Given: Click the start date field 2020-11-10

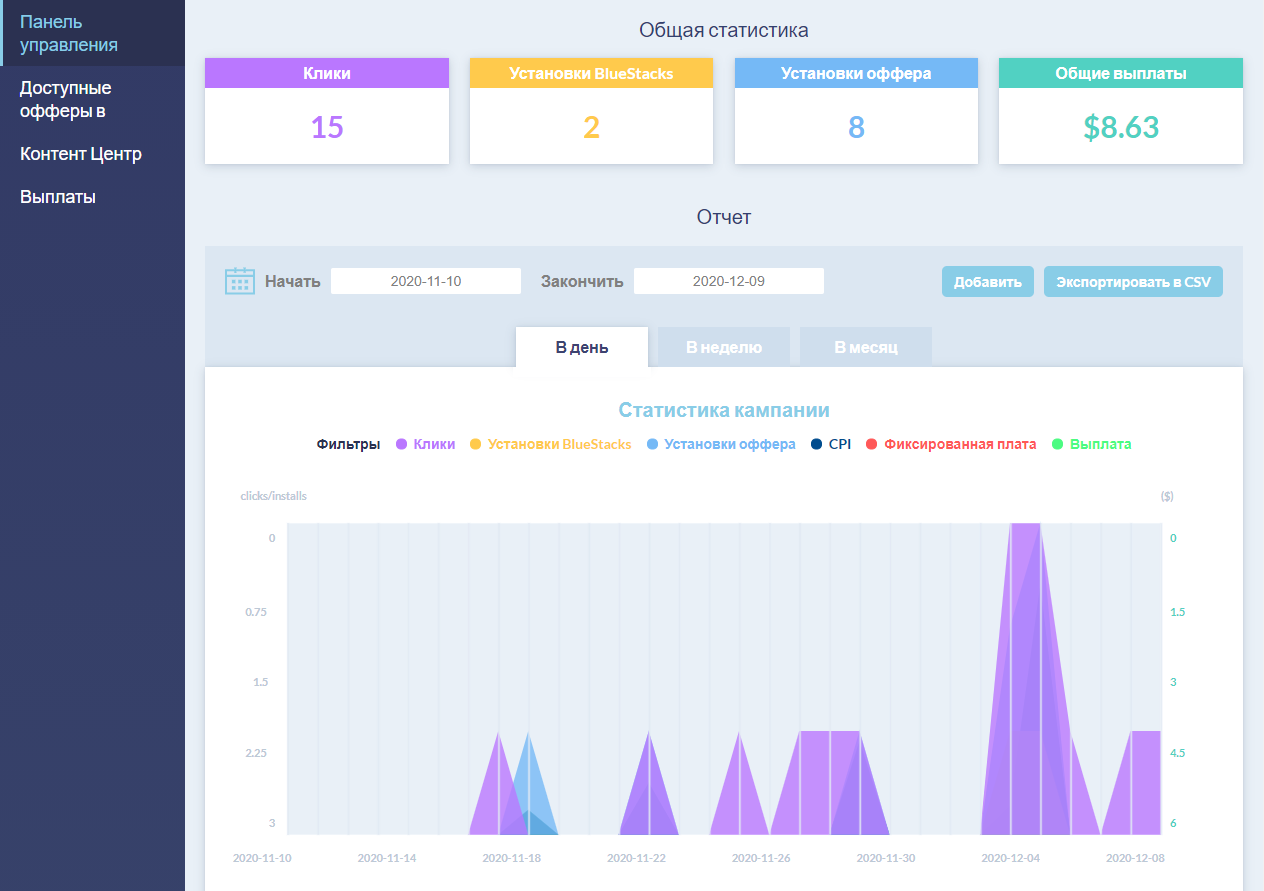Looking at the screenshot, I should pos(426,281).
